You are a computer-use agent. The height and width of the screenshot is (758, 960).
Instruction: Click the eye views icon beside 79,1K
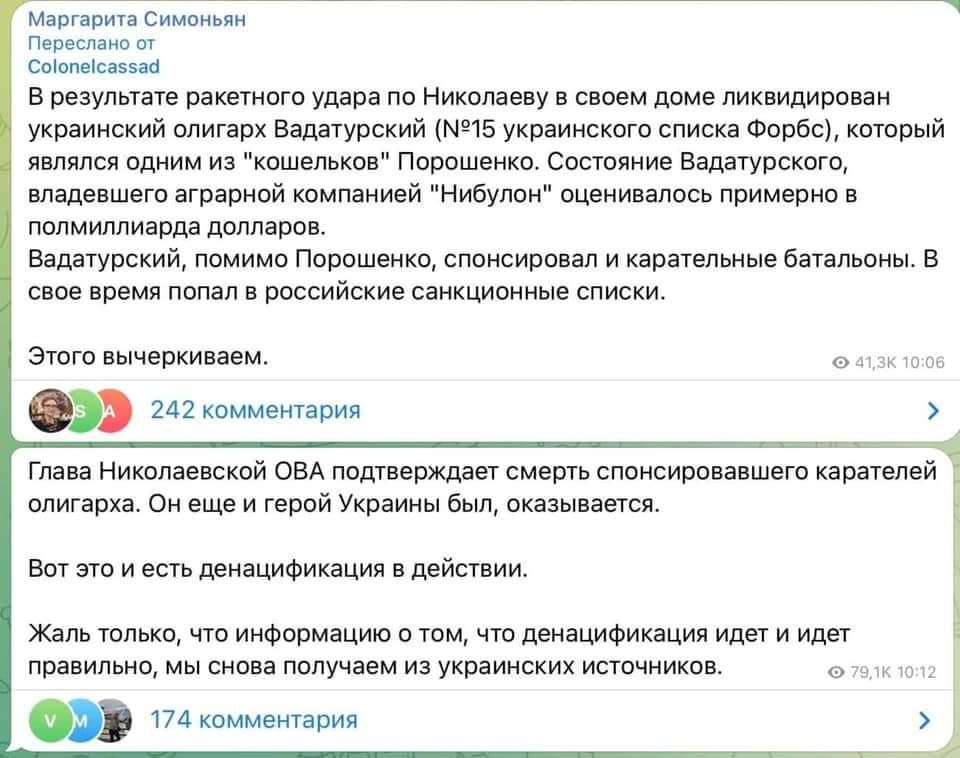pyautogui.click(x=835, y=673)
